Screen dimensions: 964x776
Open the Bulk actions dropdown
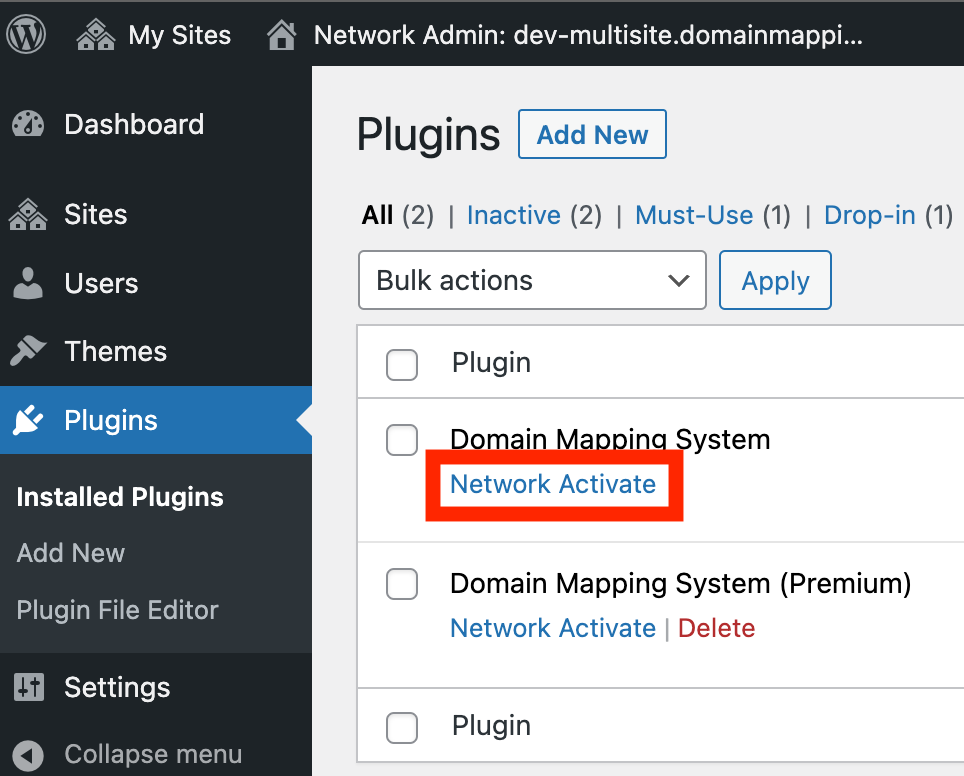click(x=532, y=281)
